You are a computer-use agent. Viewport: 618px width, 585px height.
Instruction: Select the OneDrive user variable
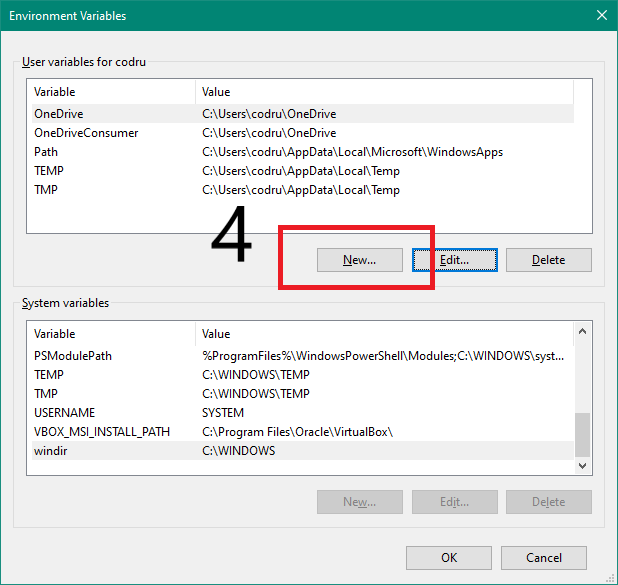tap(58, 114)
